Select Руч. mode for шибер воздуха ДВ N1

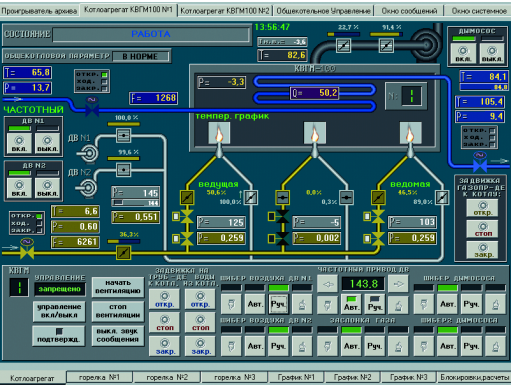pyautogui.click(x=278, y=304)
